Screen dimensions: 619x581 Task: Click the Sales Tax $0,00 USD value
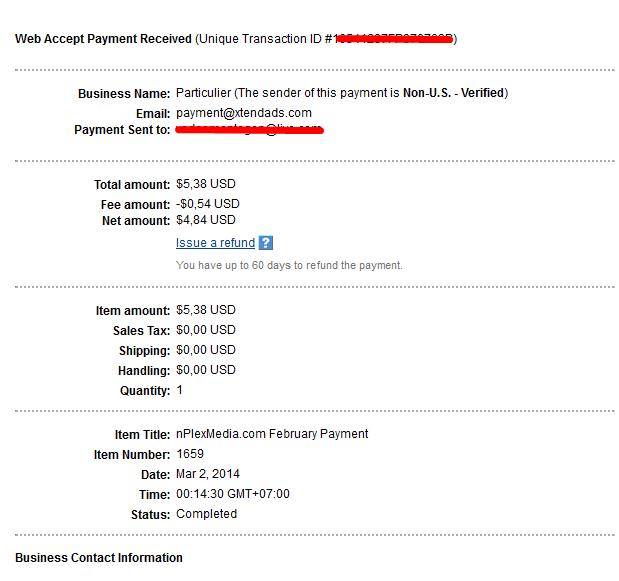pyautogui.click(x=206, y=330)
